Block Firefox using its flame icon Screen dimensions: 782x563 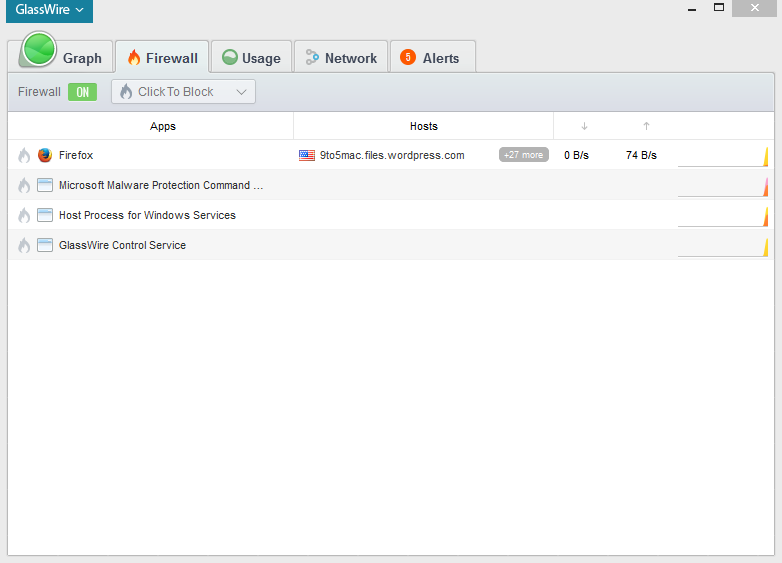click(x=24, y=156)
